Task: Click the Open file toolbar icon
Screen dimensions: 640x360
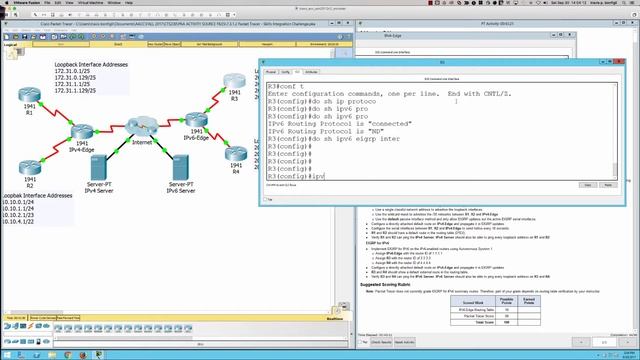Action: 16,37
